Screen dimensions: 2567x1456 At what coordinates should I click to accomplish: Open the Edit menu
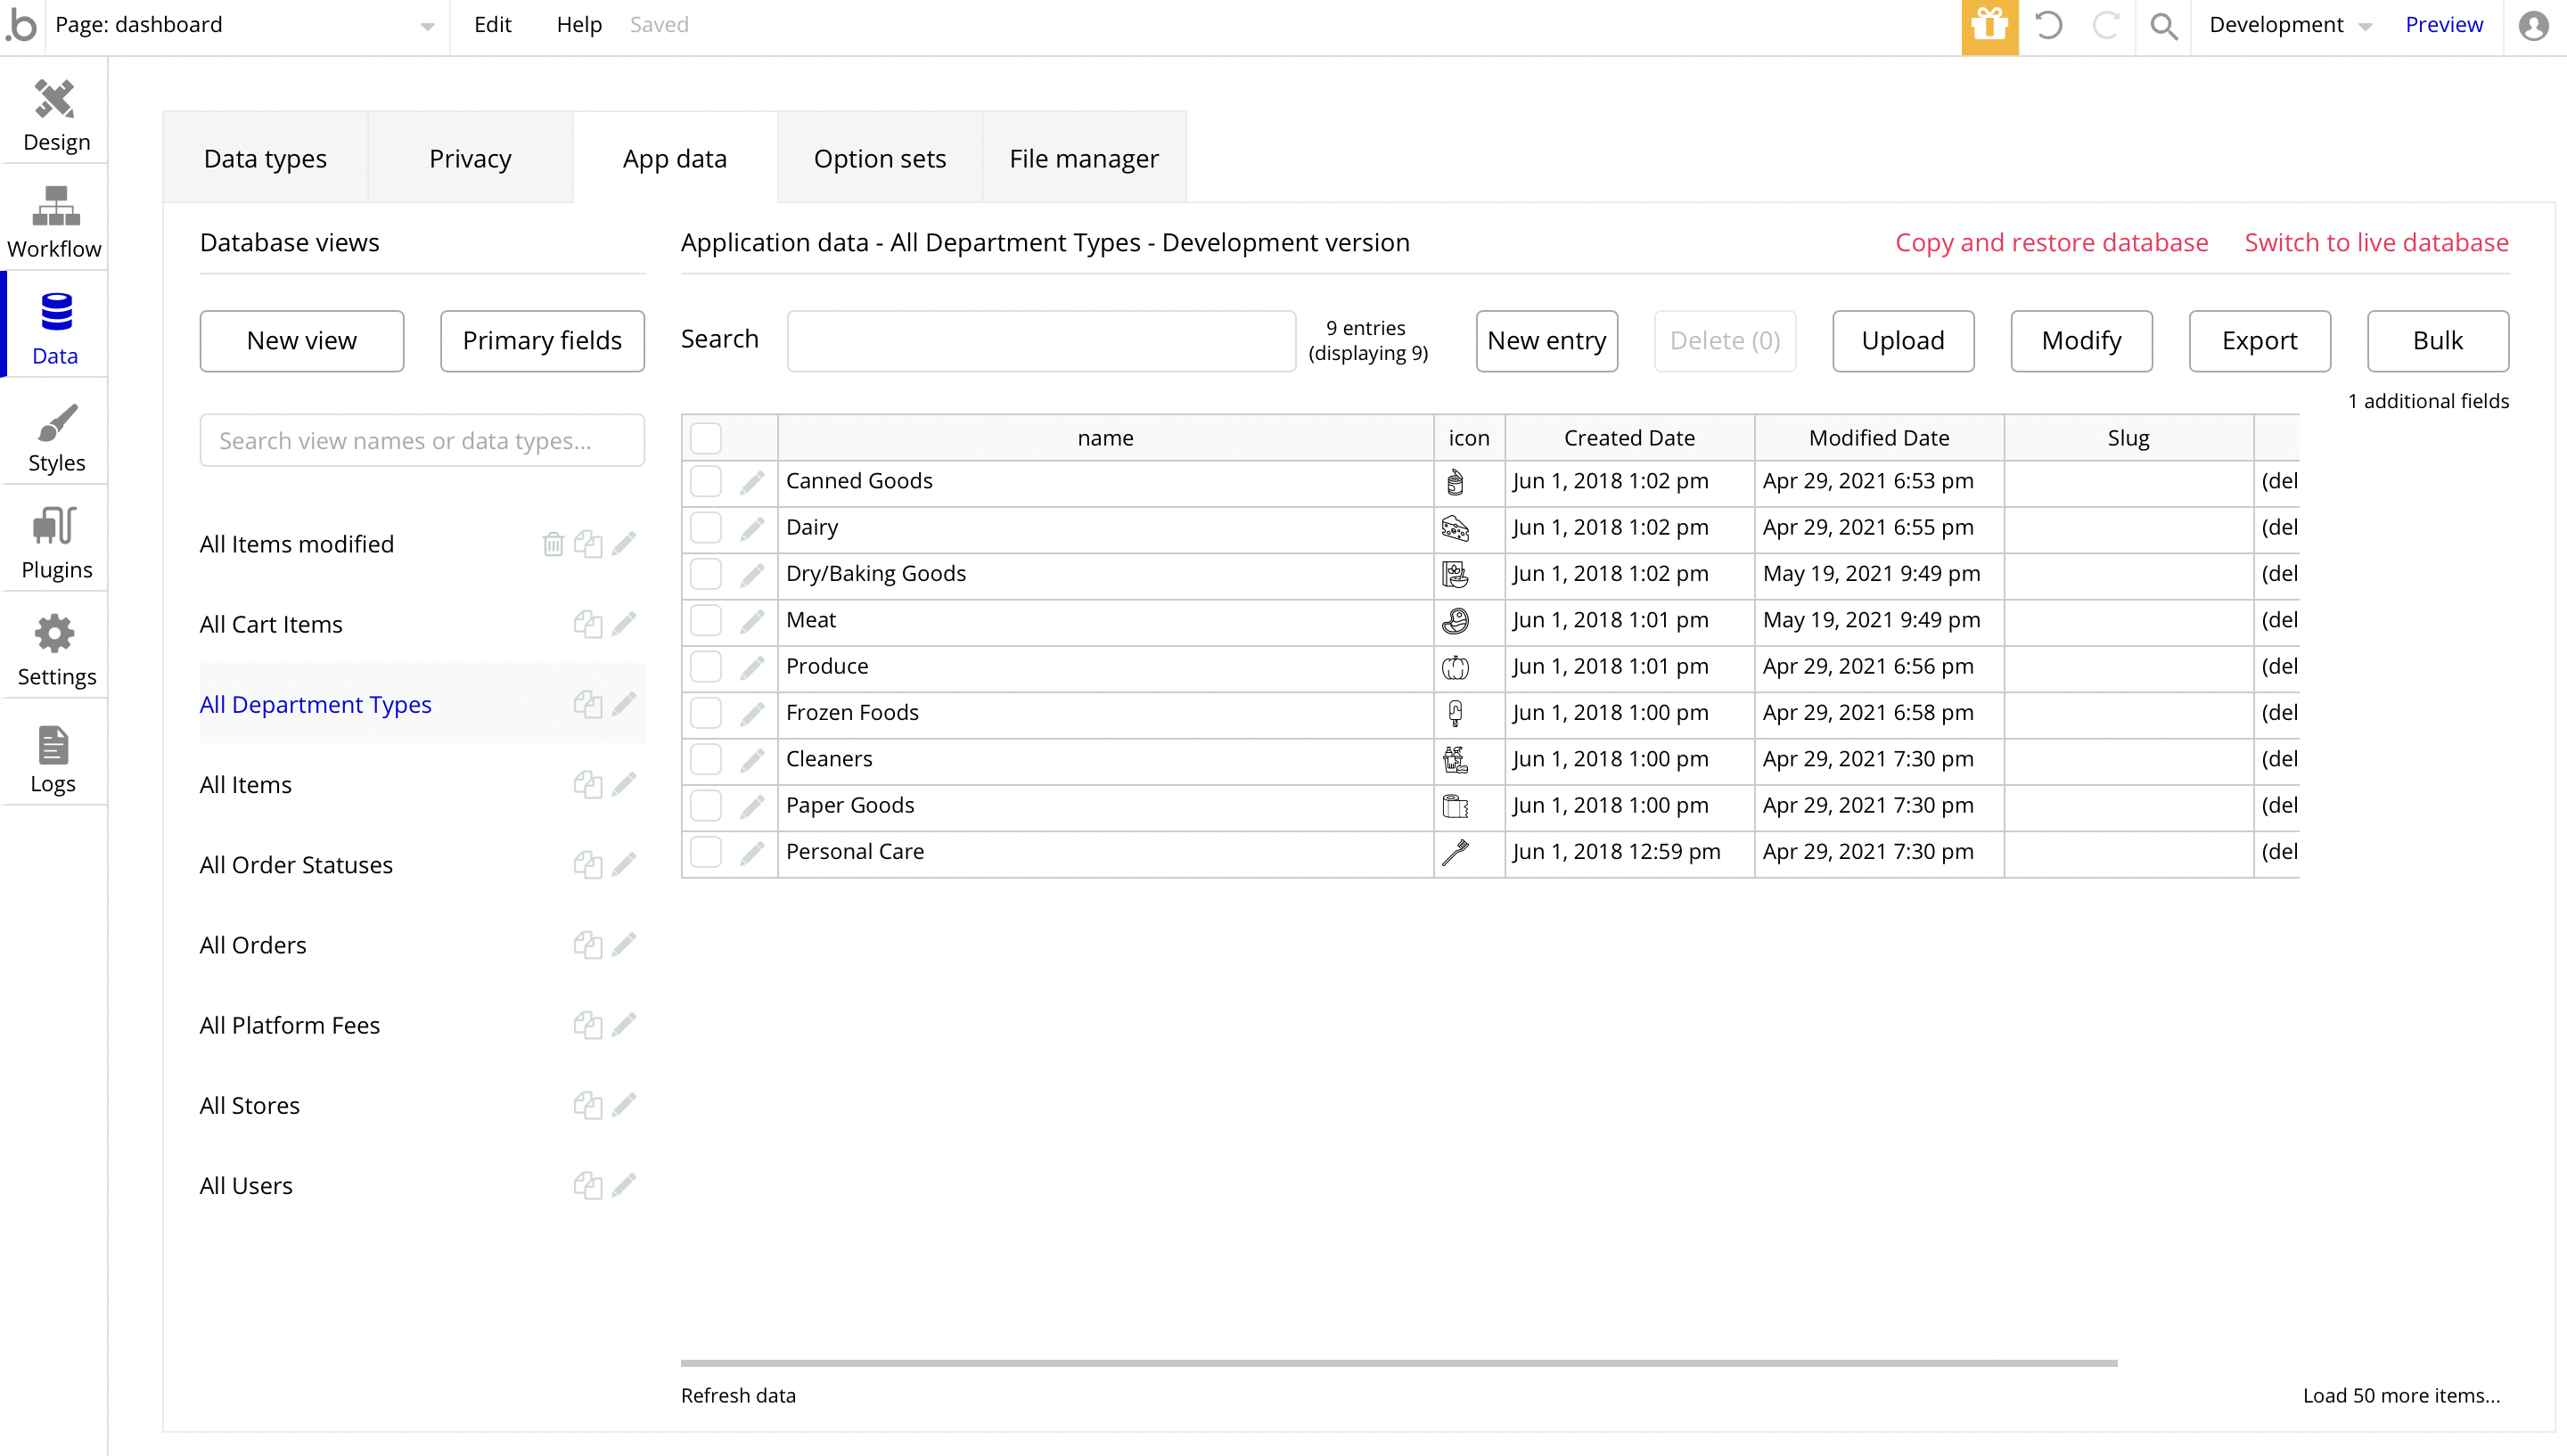tap(492, 25)
